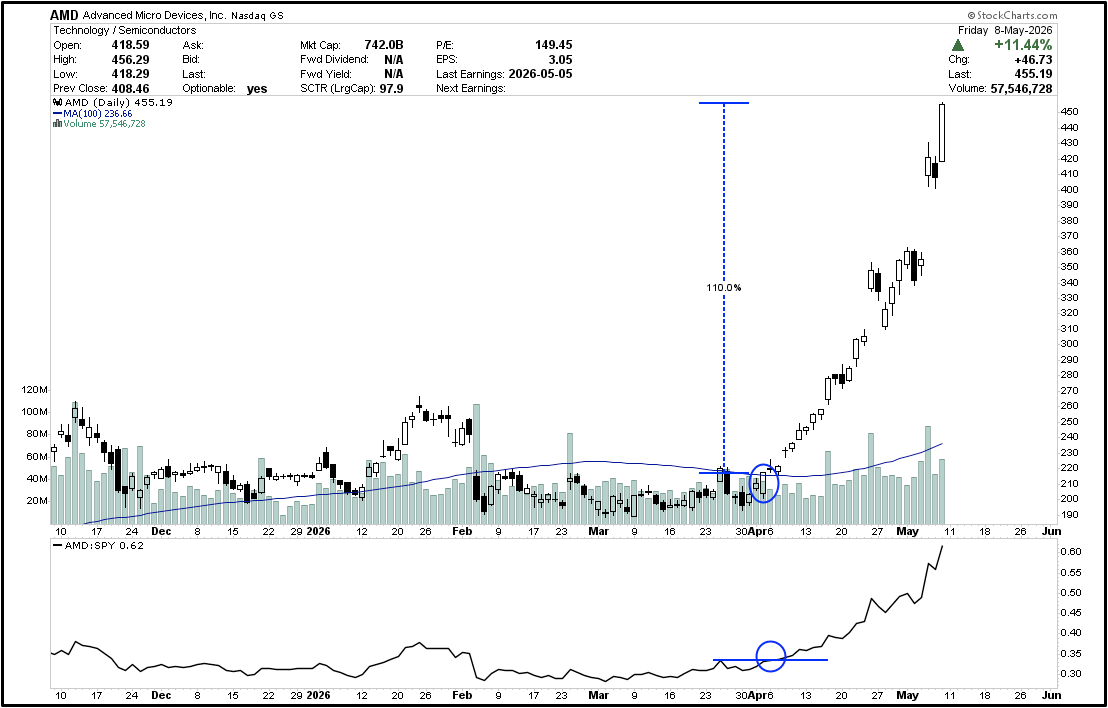Viewport: 1108px width, 708px height.
Task: Click the May label on the main chart's date axis
Action: [x=907, y=531]
